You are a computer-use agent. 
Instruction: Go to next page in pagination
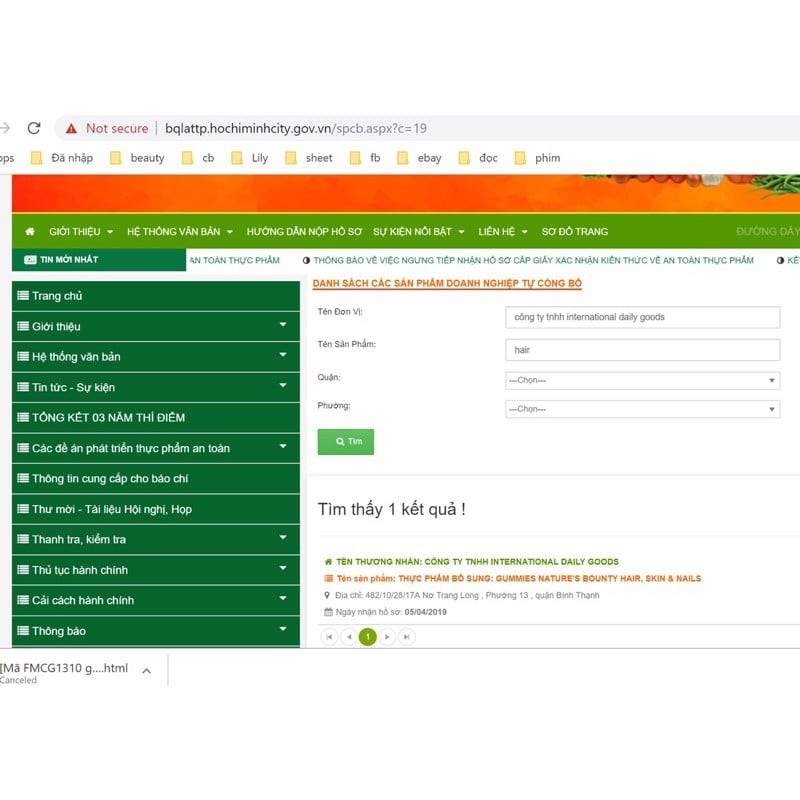[x=387, y=637]
